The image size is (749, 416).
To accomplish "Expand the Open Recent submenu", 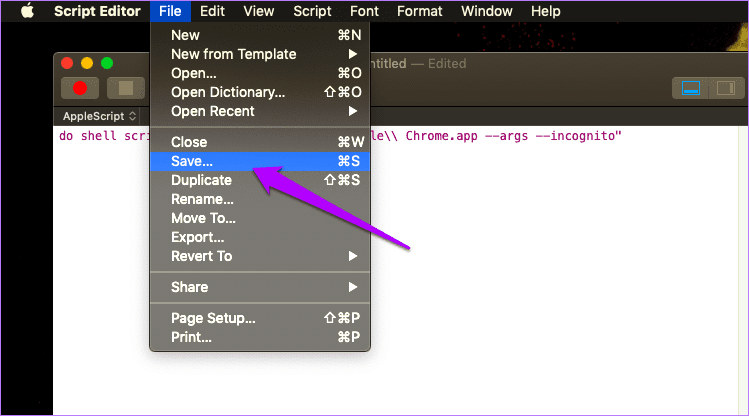I will coord(260,111).
